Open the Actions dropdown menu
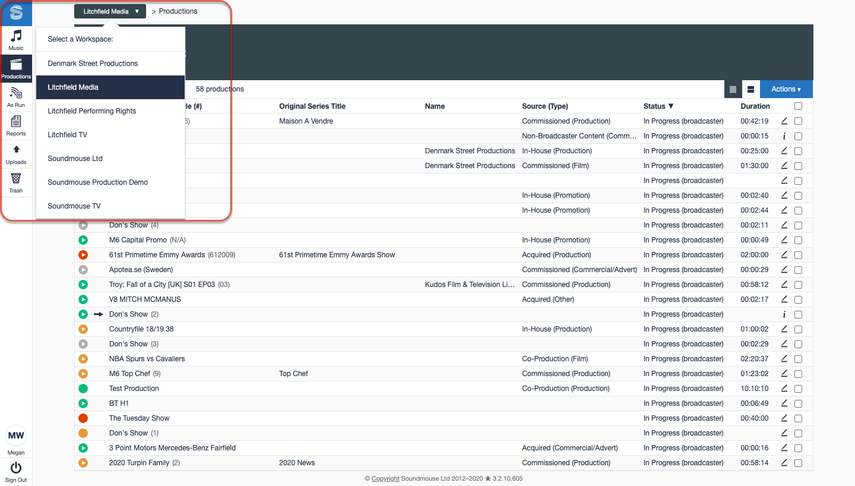The height and width of the screenshot is (486, 855). tap(786, 89)
